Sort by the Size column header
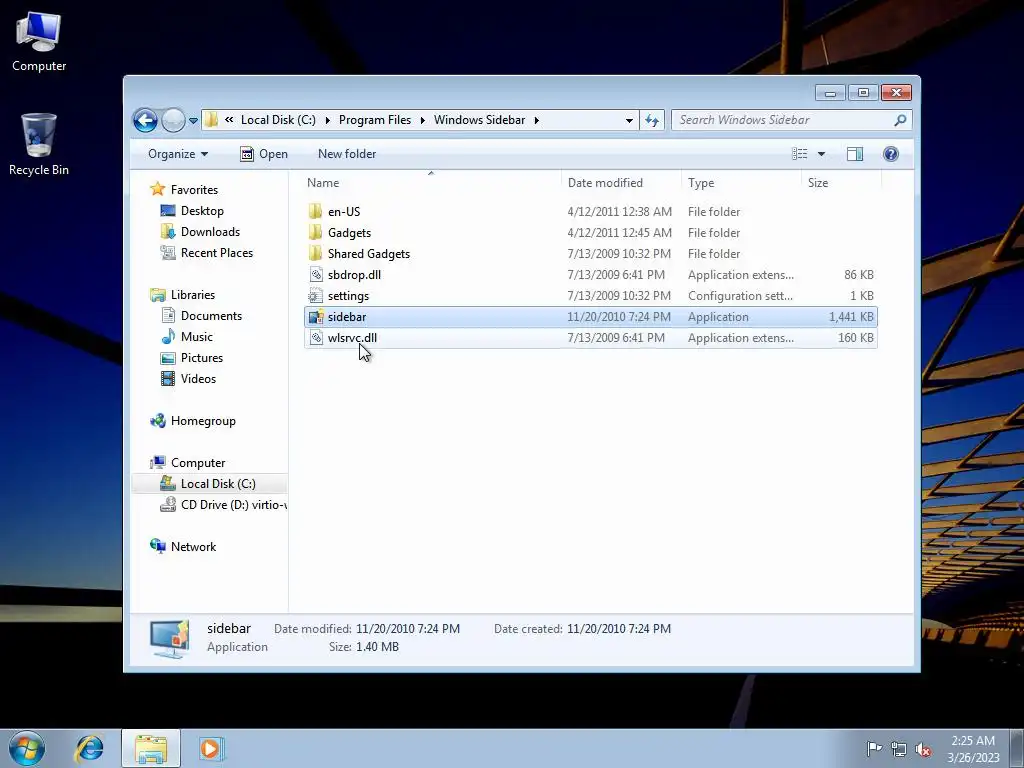 (840, 183)
